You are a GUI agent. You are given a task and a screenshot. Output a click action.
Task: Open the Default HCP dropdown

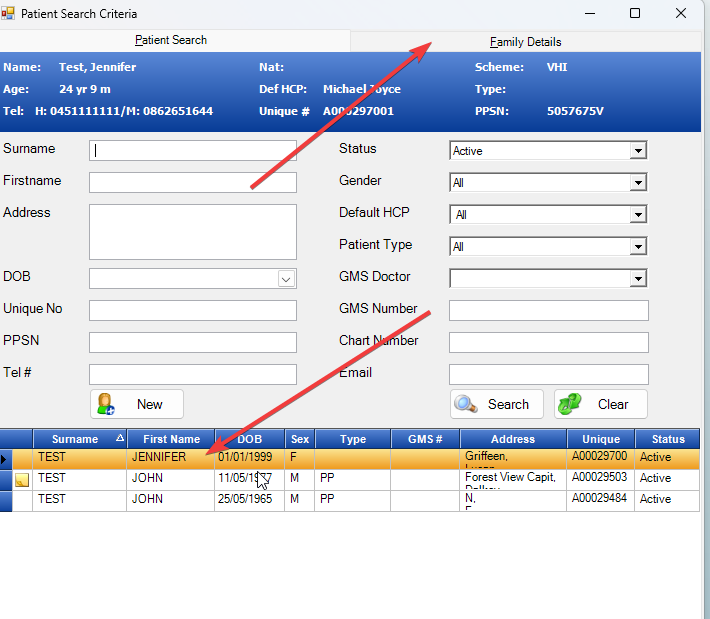[638, 215]
